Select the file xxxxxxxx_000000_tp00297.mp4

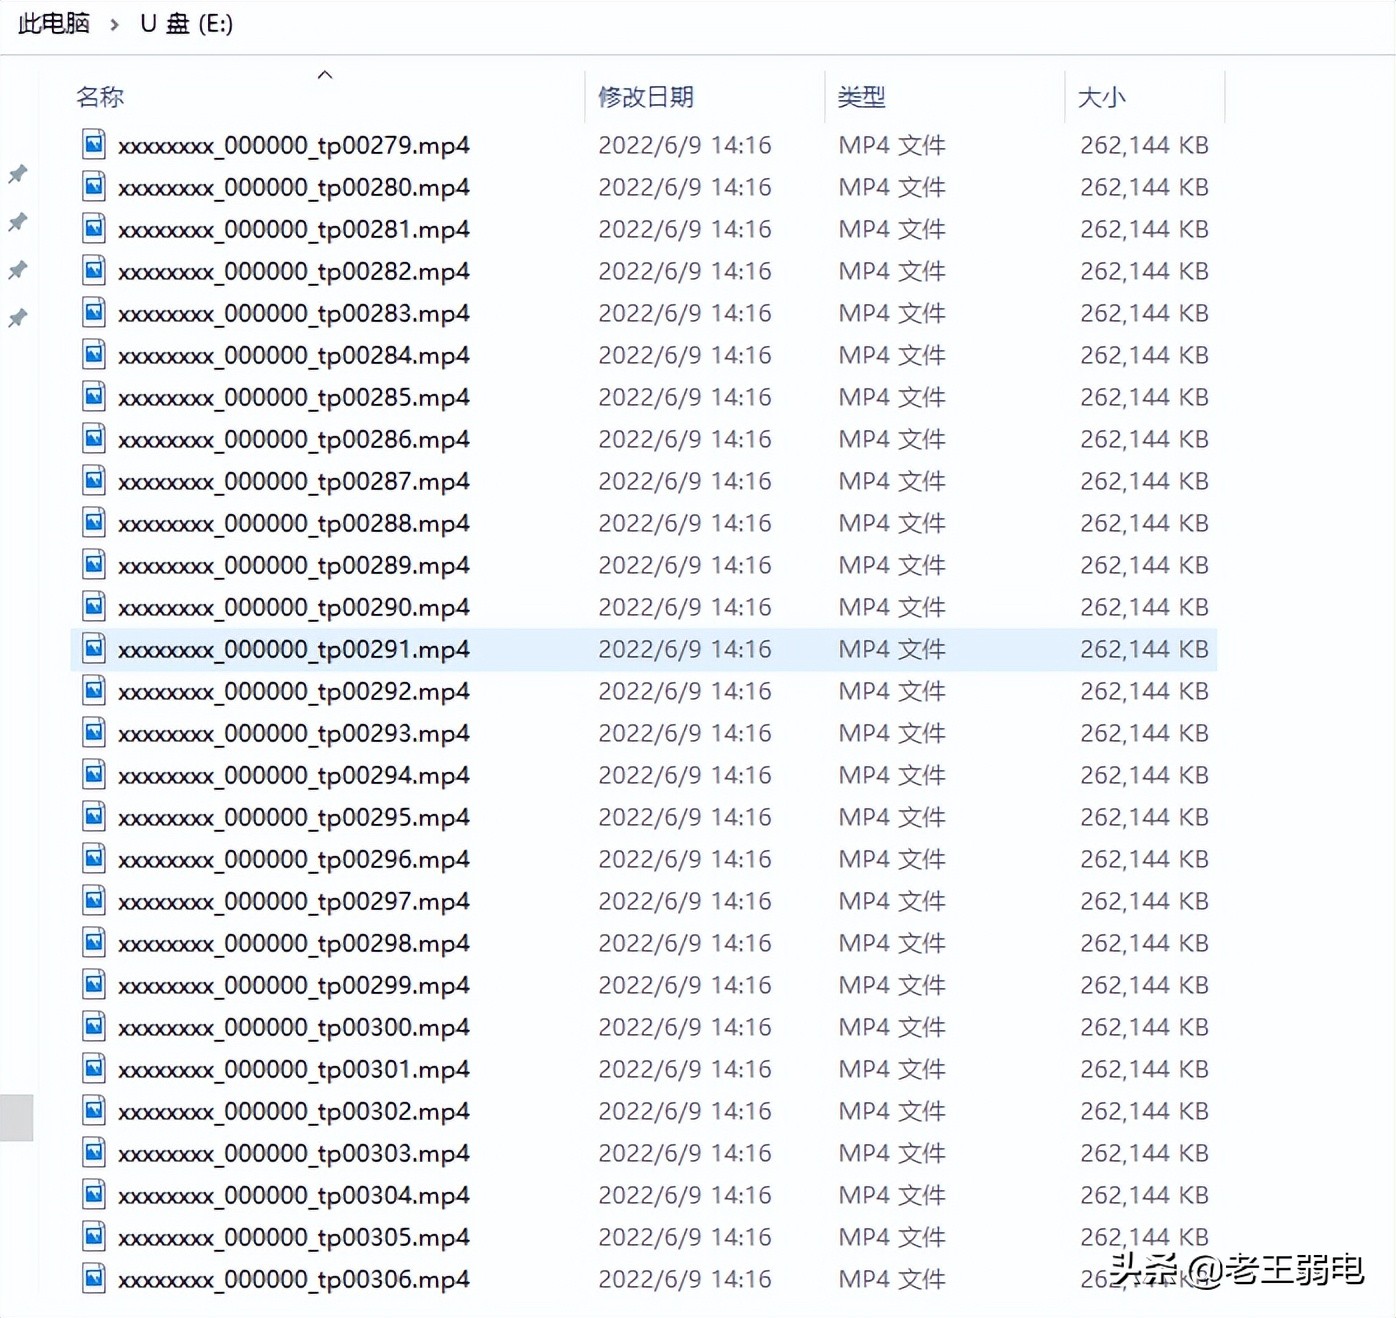click(293, 901)
